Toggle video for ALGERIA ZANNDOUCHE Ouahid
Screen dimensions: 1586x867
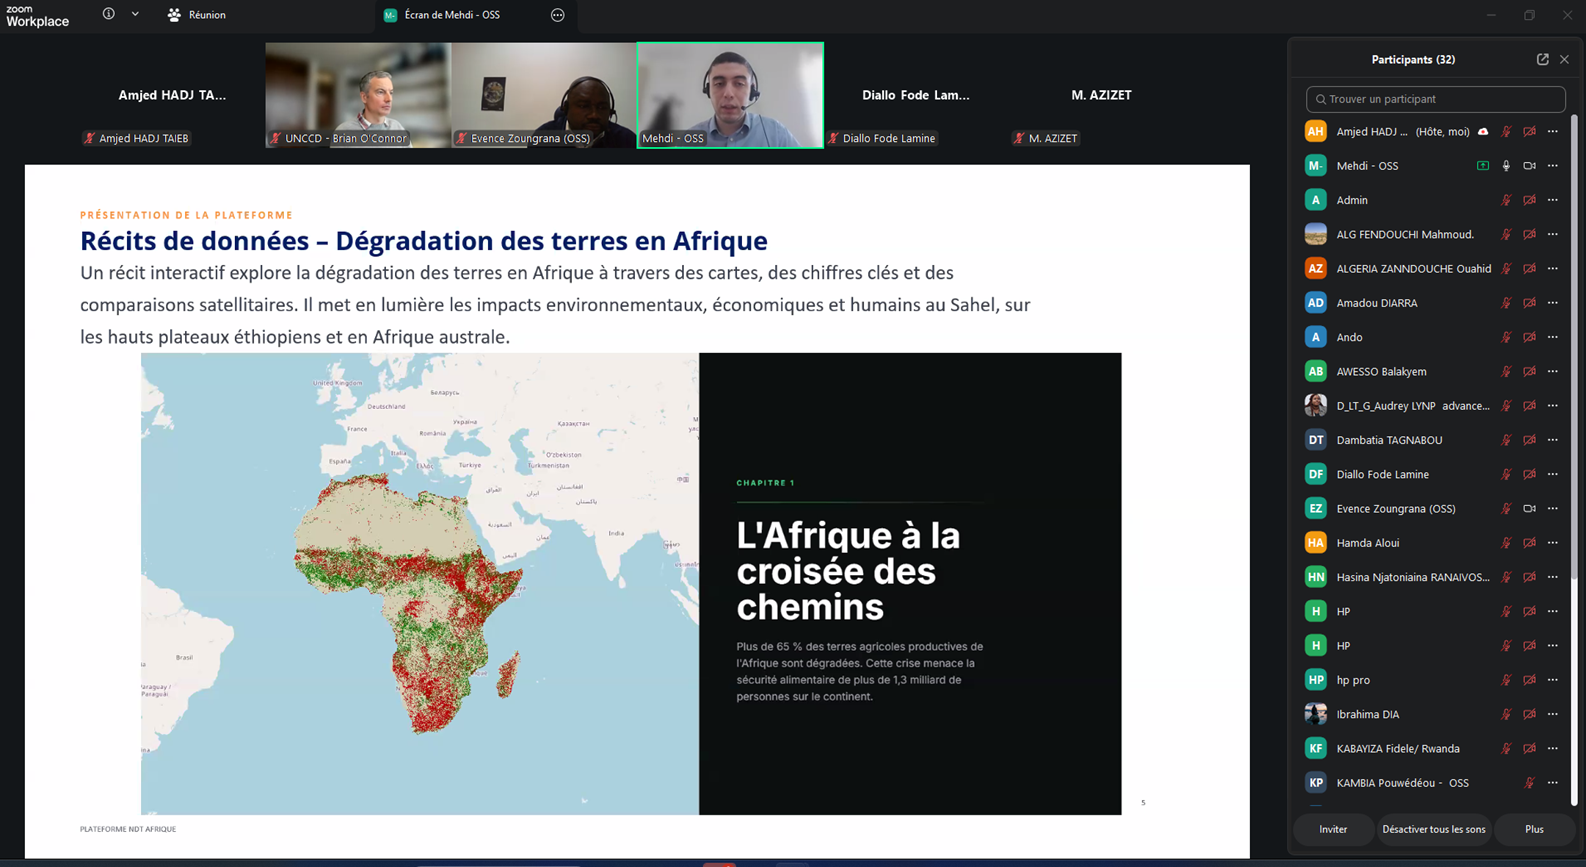tap(1529, 269)
